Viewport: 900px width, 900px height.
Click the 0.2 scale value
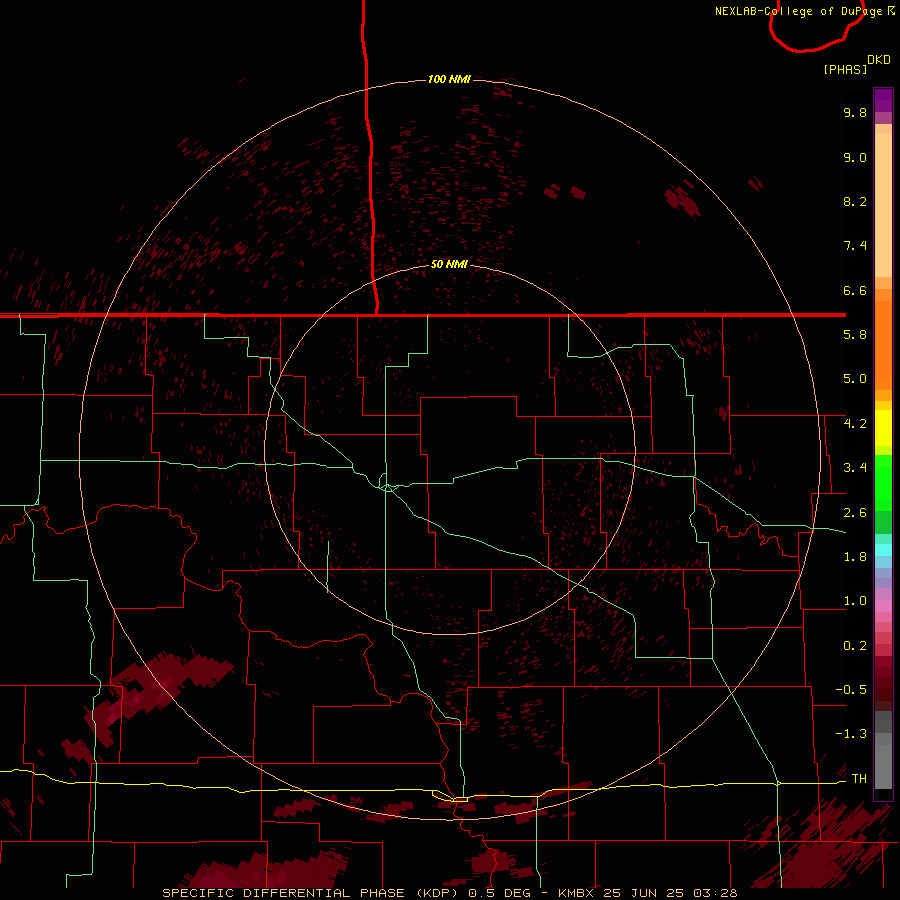click(x=855, y=646)
